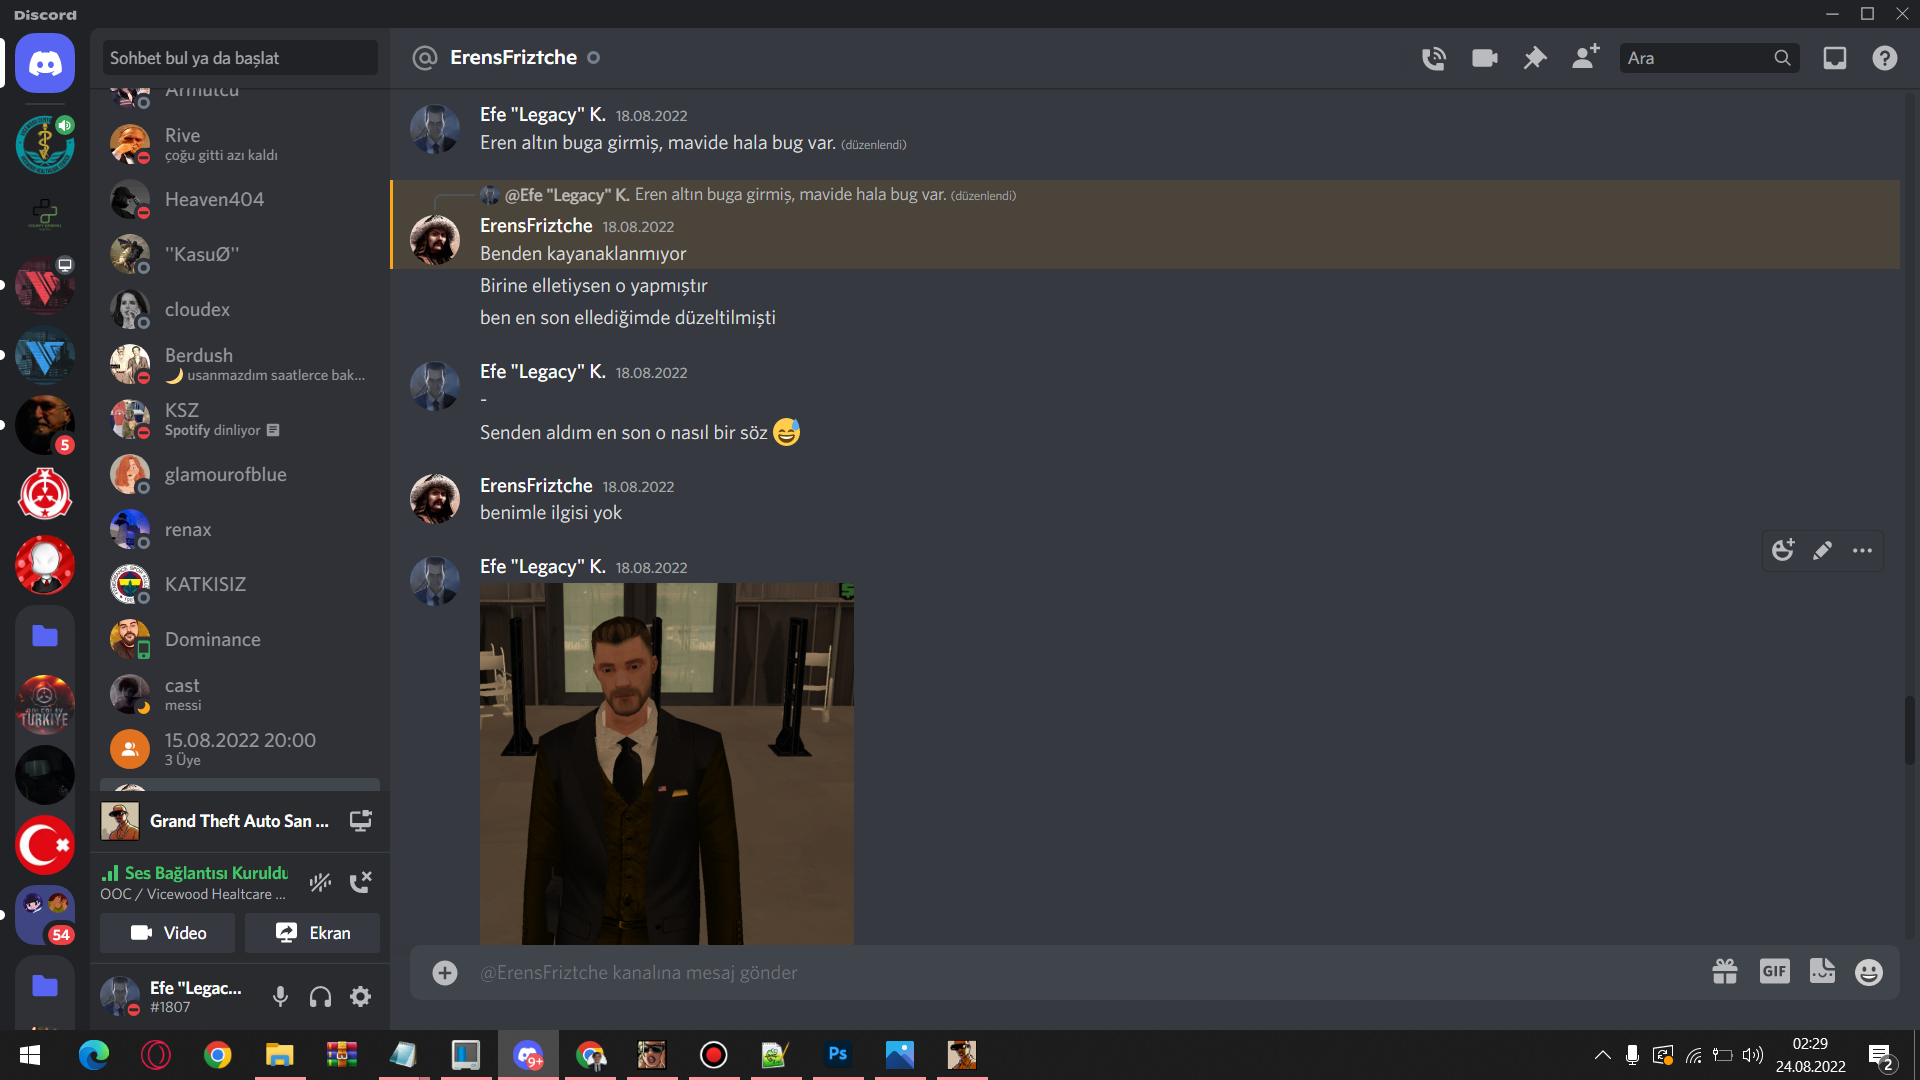Open the server with 54 notifications
Screen dimensions: 1920x1080
point(45,915)
